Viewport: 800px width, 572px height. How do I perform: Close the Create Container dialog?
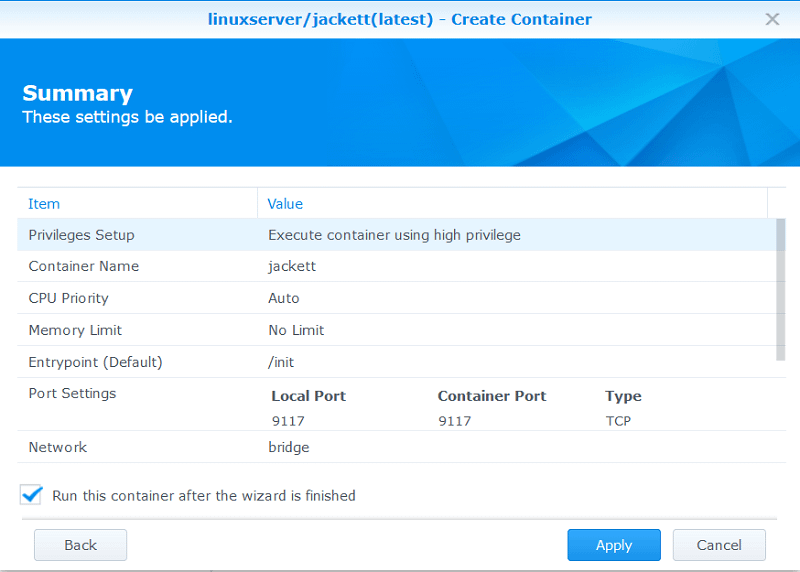(x=772, y=19)
